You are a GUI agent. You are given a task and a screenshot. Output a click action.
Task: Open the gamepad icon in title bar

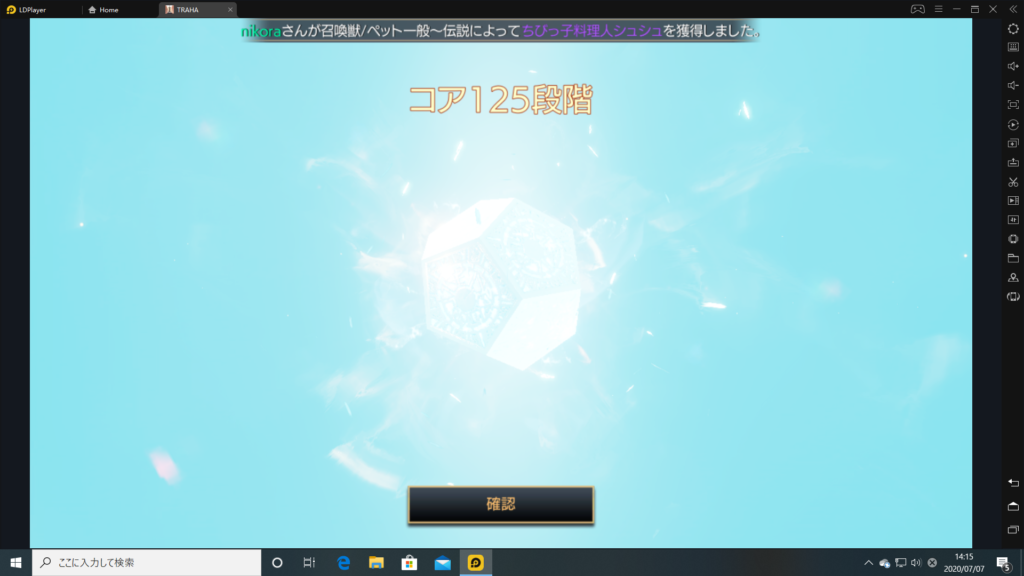tap(917, 9)
